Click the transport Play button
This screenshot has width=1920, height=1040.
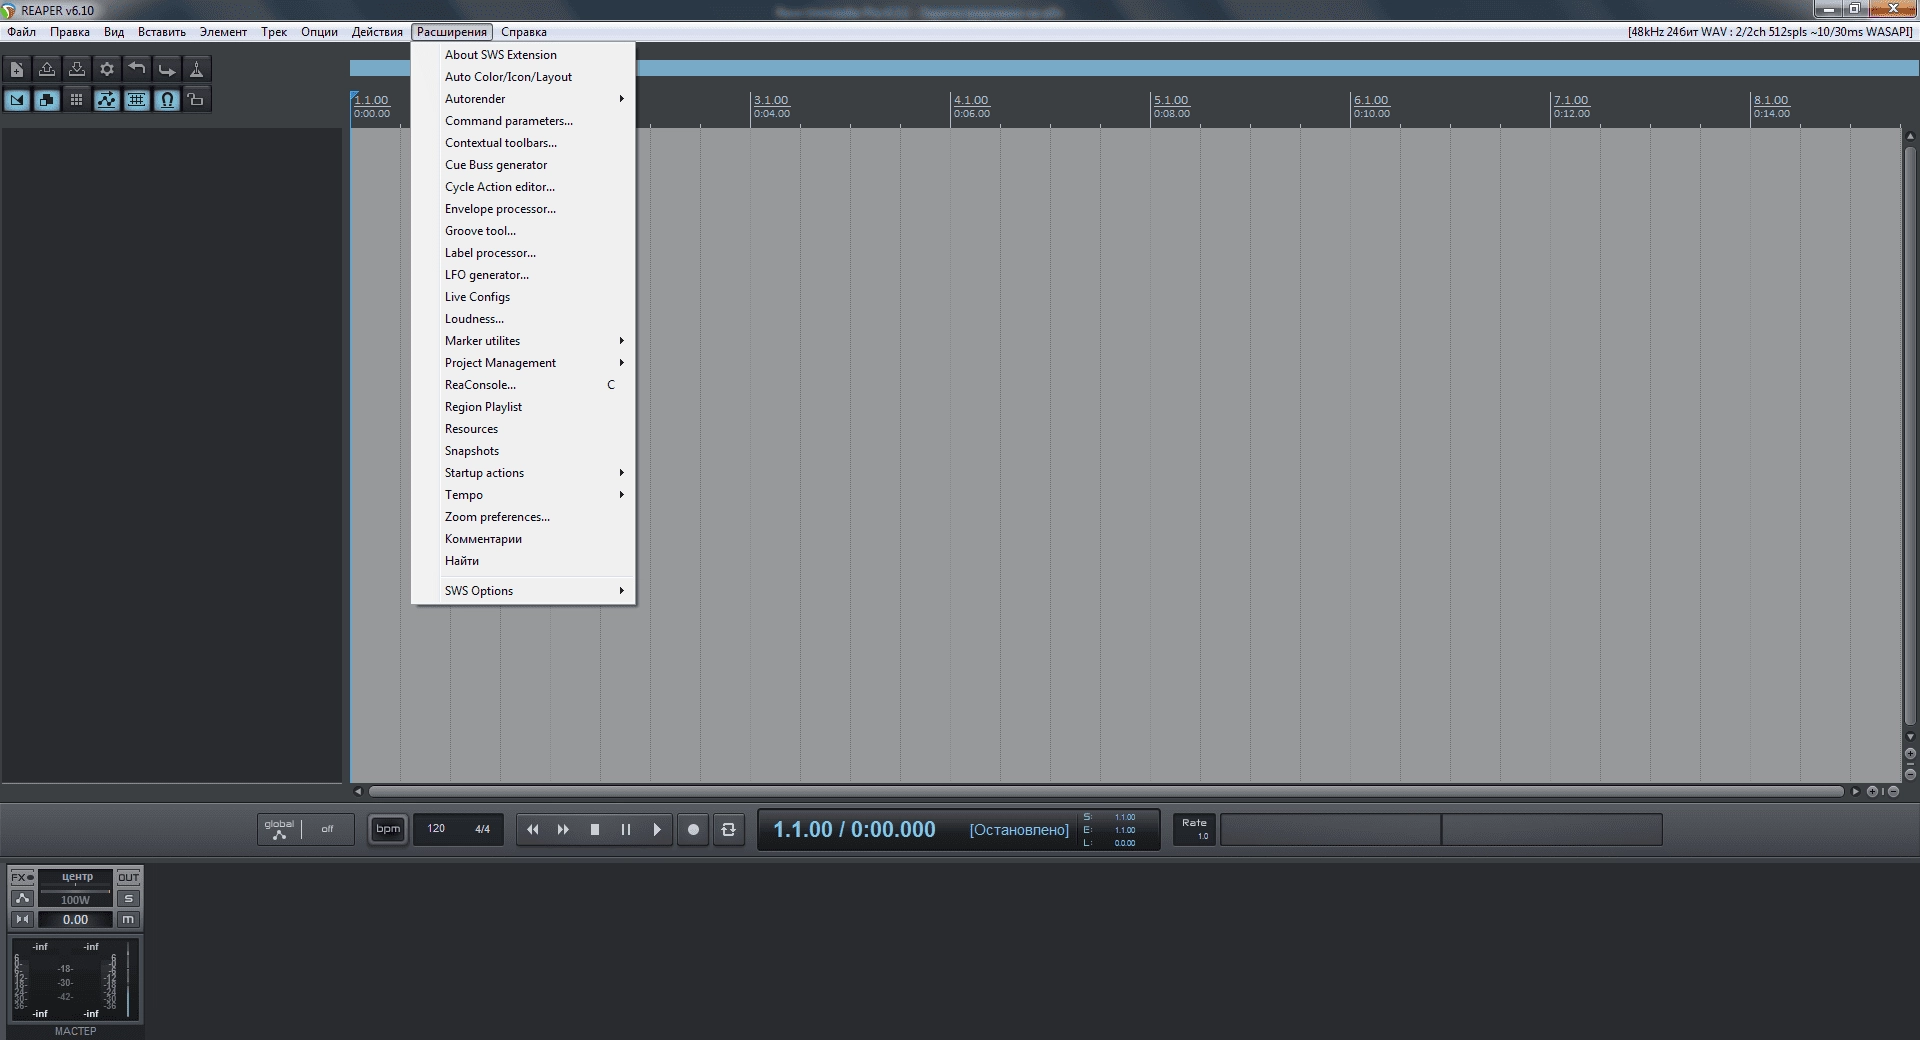657,829
